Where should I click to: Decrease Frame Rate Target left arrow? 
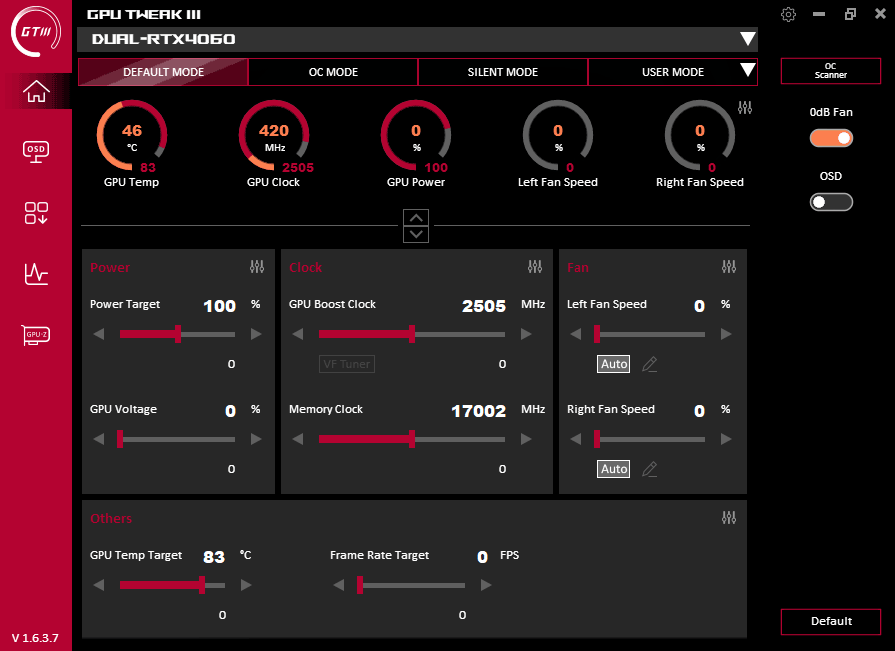[338, 585]
